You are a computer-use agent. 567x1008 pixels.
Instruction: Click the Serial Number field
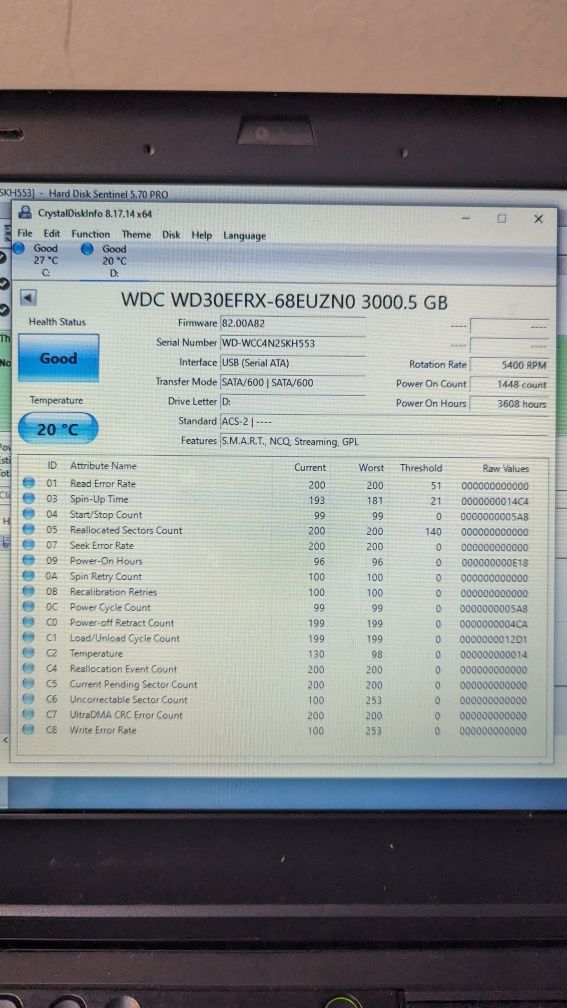[x=292, y=343]
